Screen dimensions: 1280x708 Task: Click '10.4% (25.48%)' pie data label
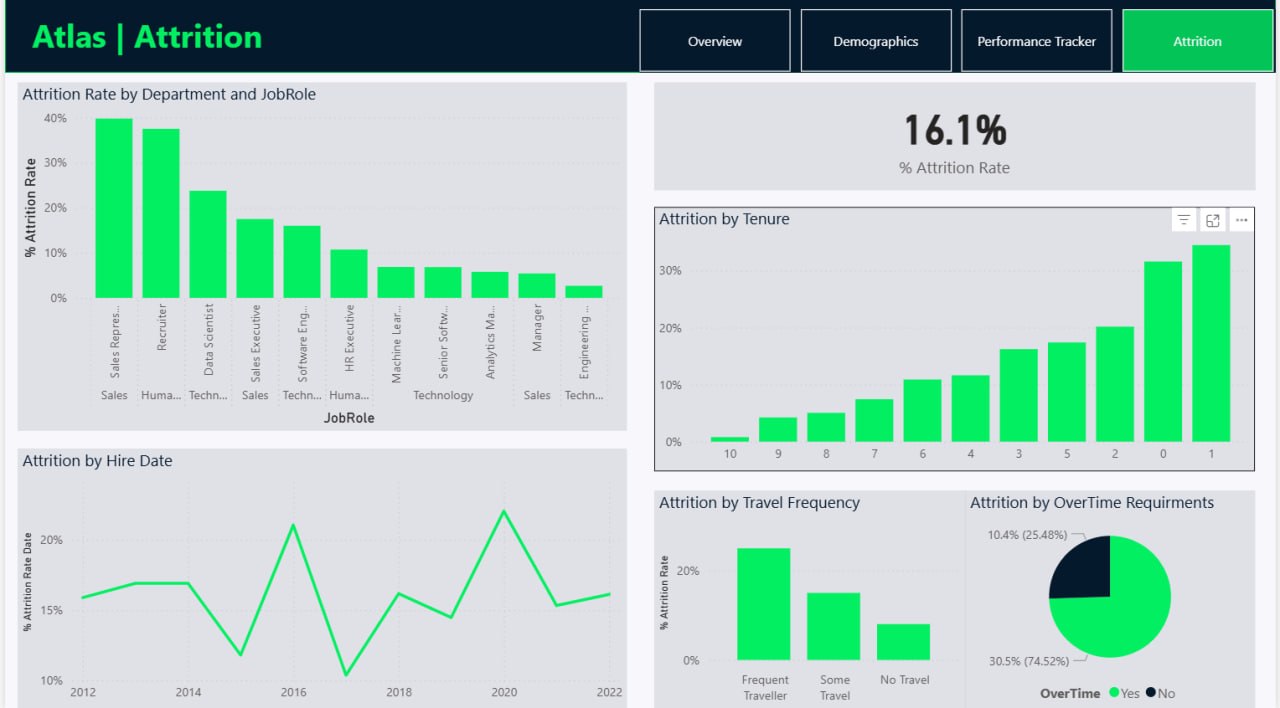tap(1027, 535)
